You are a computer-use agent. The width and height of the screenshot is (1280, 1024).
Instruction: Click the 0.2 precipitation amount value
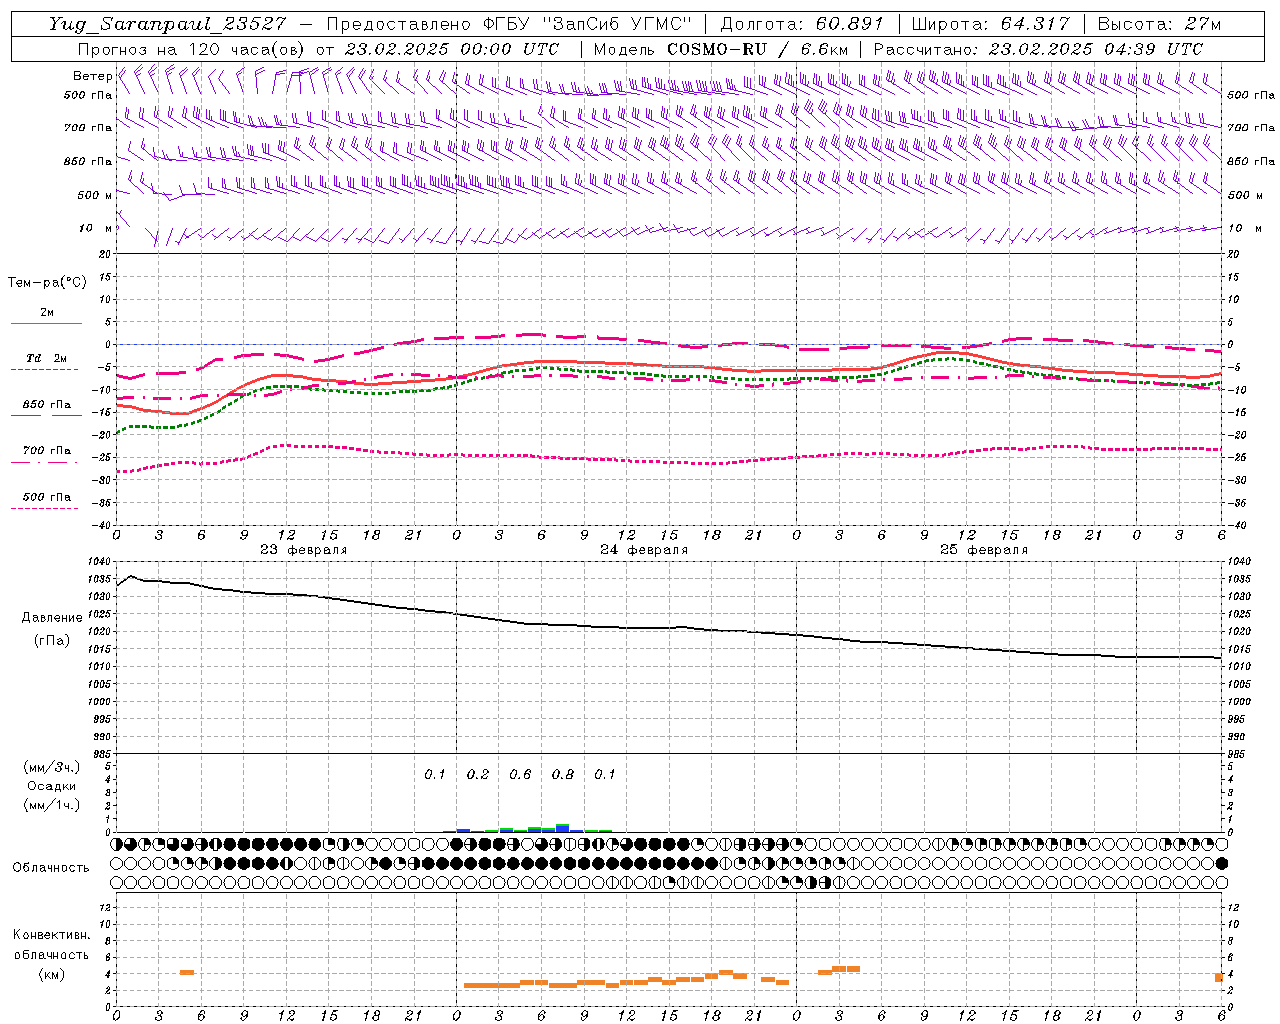click(478, 774)
